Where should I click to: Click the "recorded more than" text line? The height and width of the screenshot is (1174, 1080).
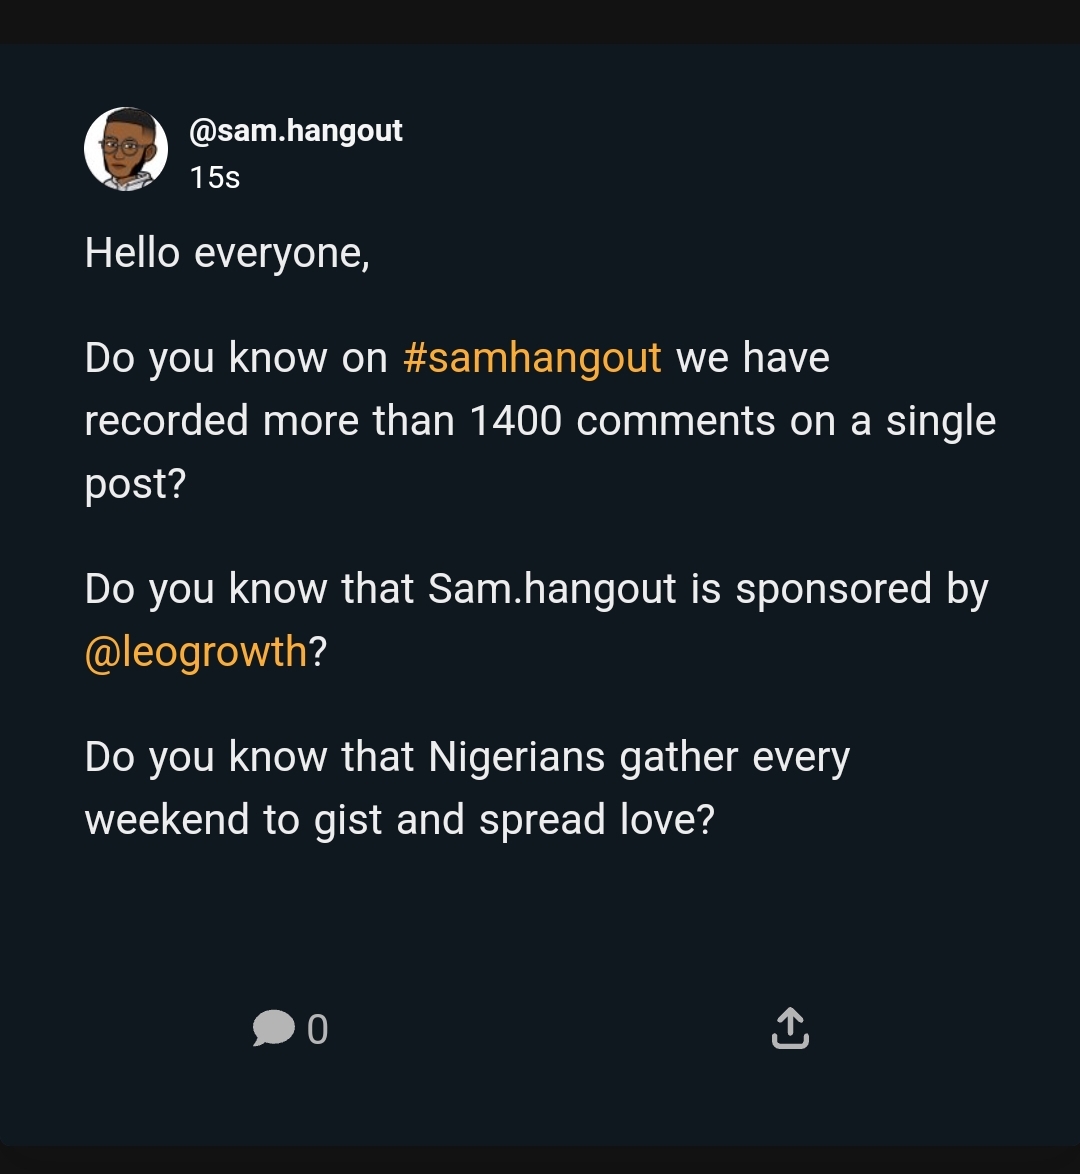[270, 420]
